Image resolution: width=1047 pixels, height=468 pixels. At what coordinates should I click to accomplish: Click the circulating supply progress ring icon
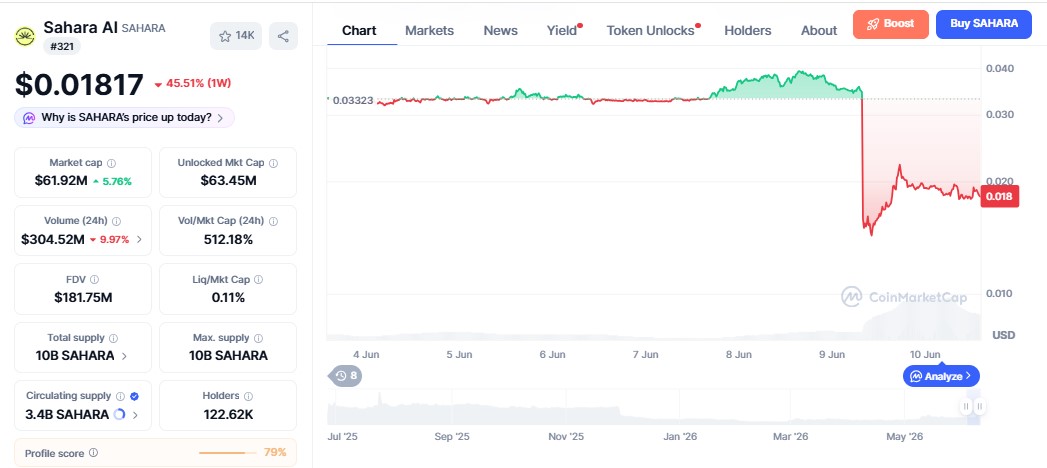120,415
